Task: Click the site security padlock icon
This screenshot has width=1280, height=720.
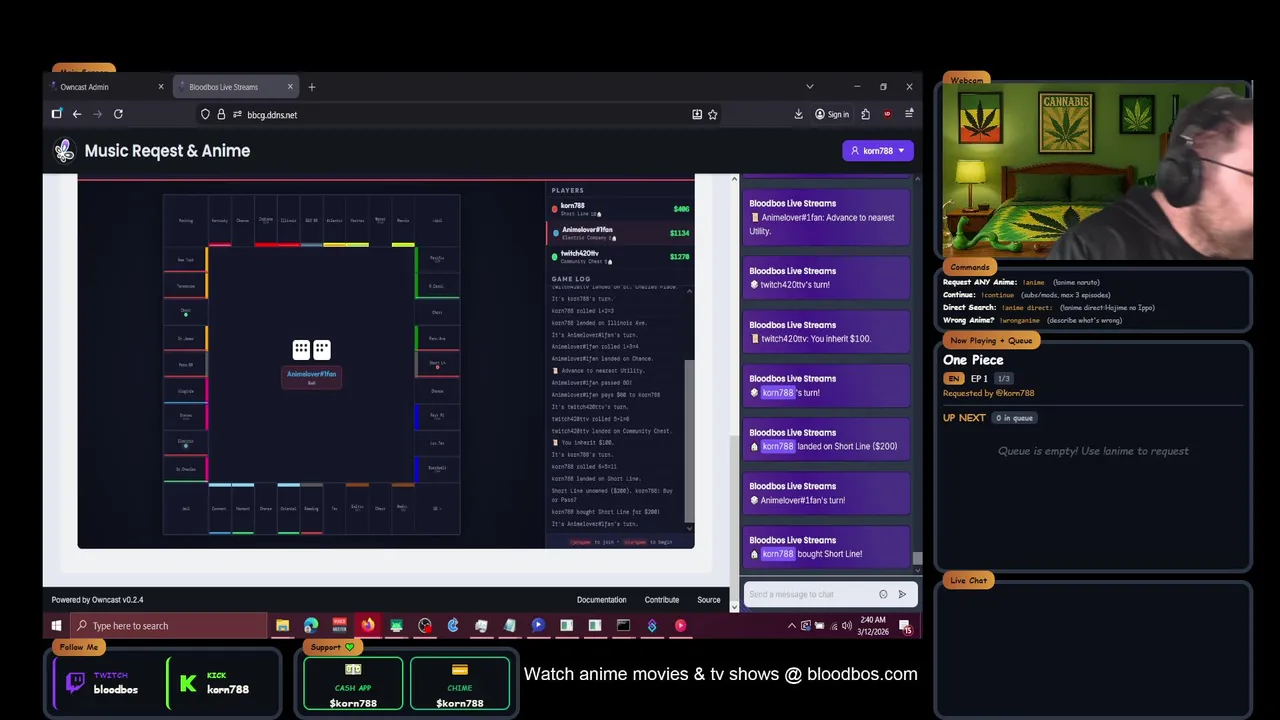Action: (221, 115)
